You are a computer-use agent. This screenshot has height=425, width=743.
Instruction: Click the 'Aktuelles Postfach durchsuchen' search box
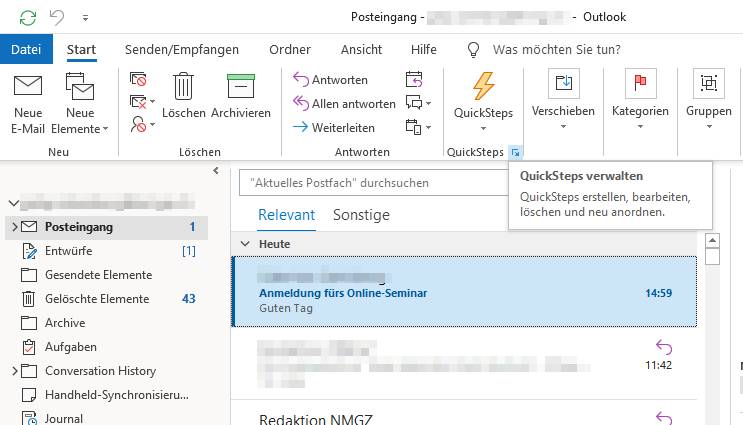click(374, 183)
